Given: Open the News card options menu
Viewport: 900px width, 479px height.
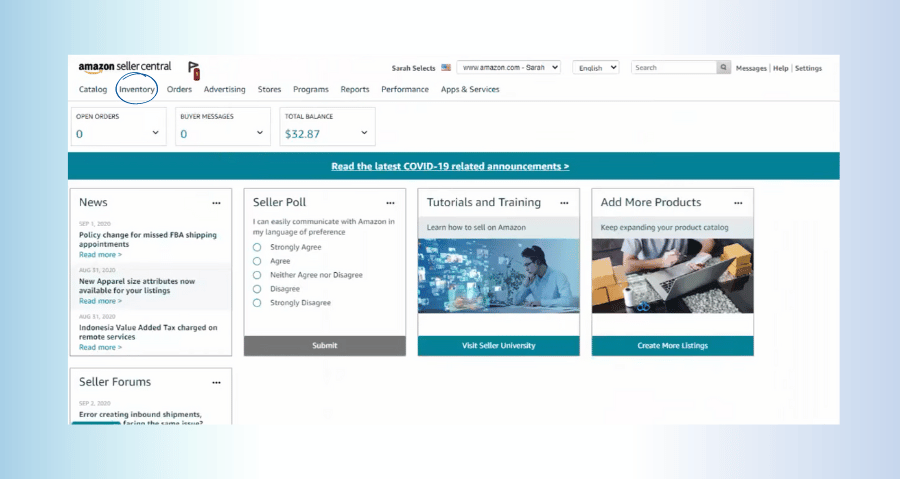Looking at the screenshot, I should [x=216, y=203].
